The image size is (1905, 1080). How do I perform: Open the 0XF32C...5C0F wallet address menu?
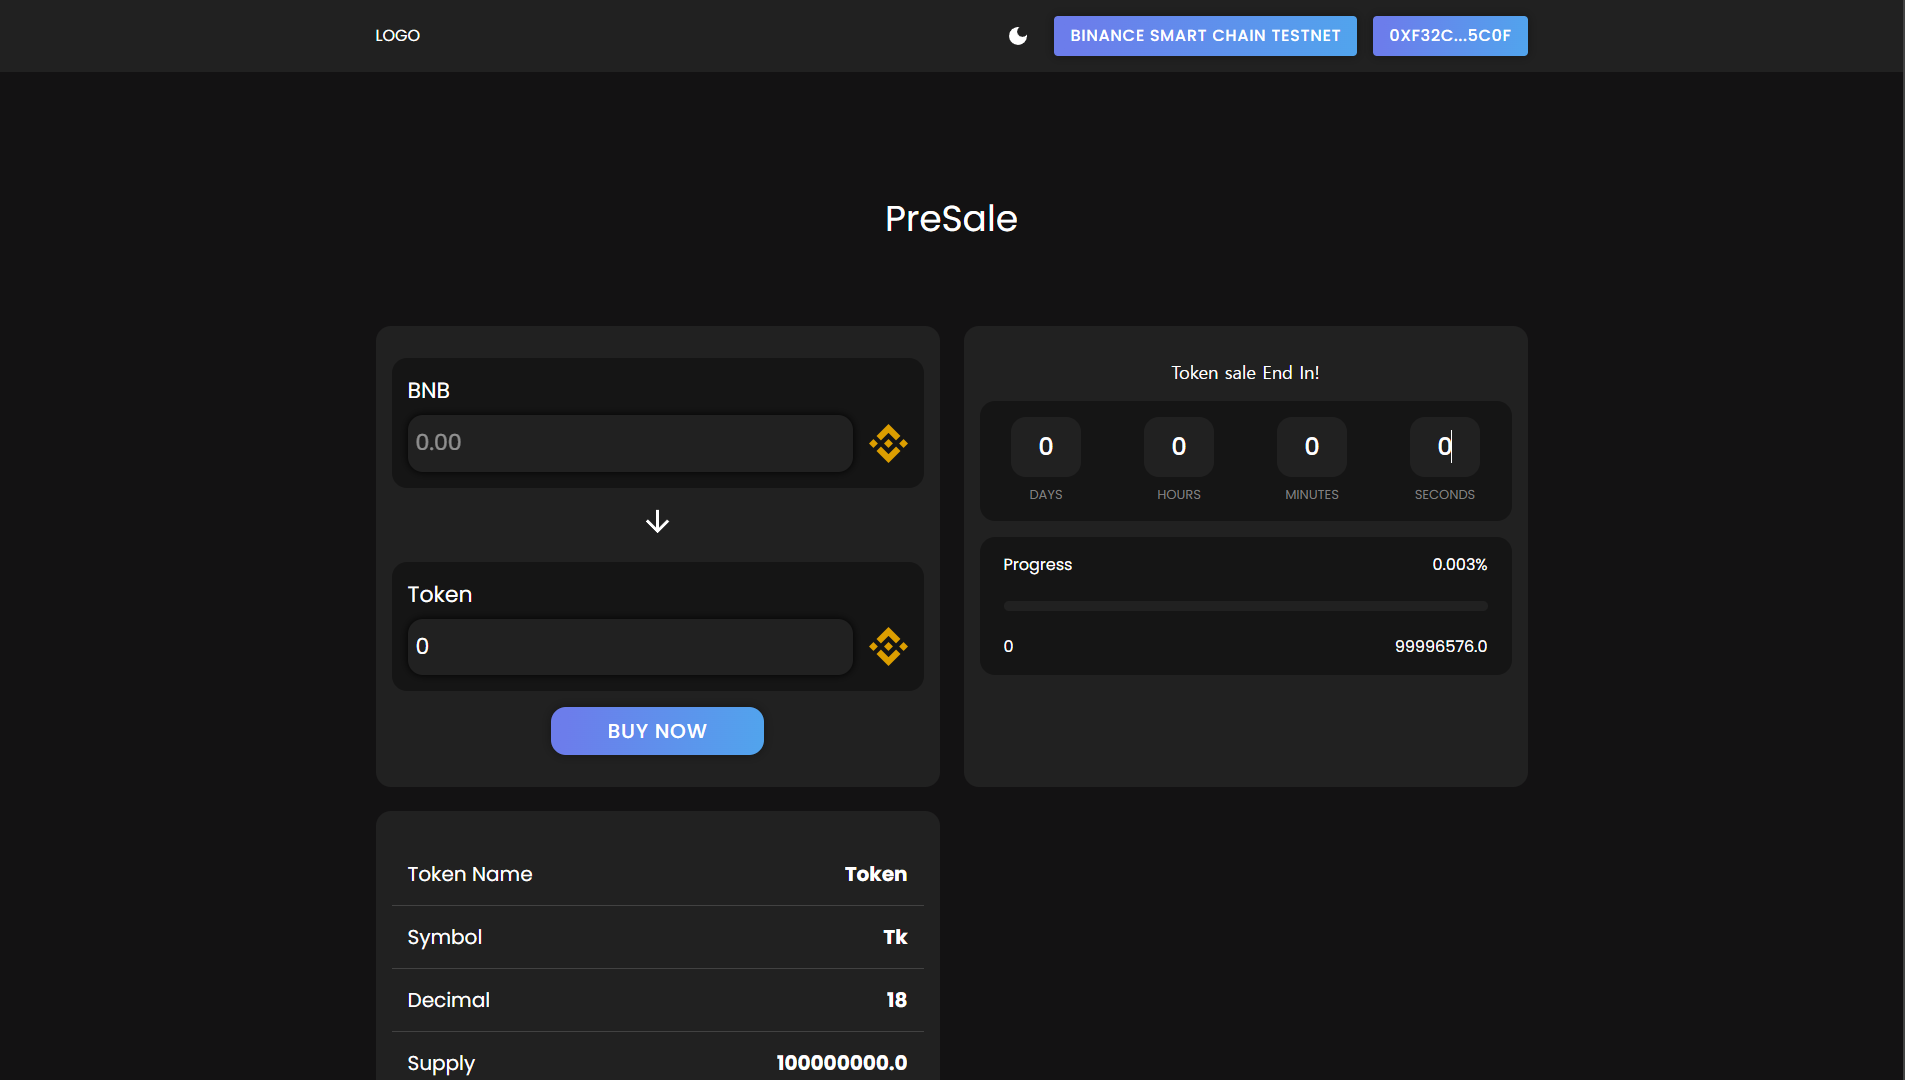pyautogui.click(x=1449, y=36)
